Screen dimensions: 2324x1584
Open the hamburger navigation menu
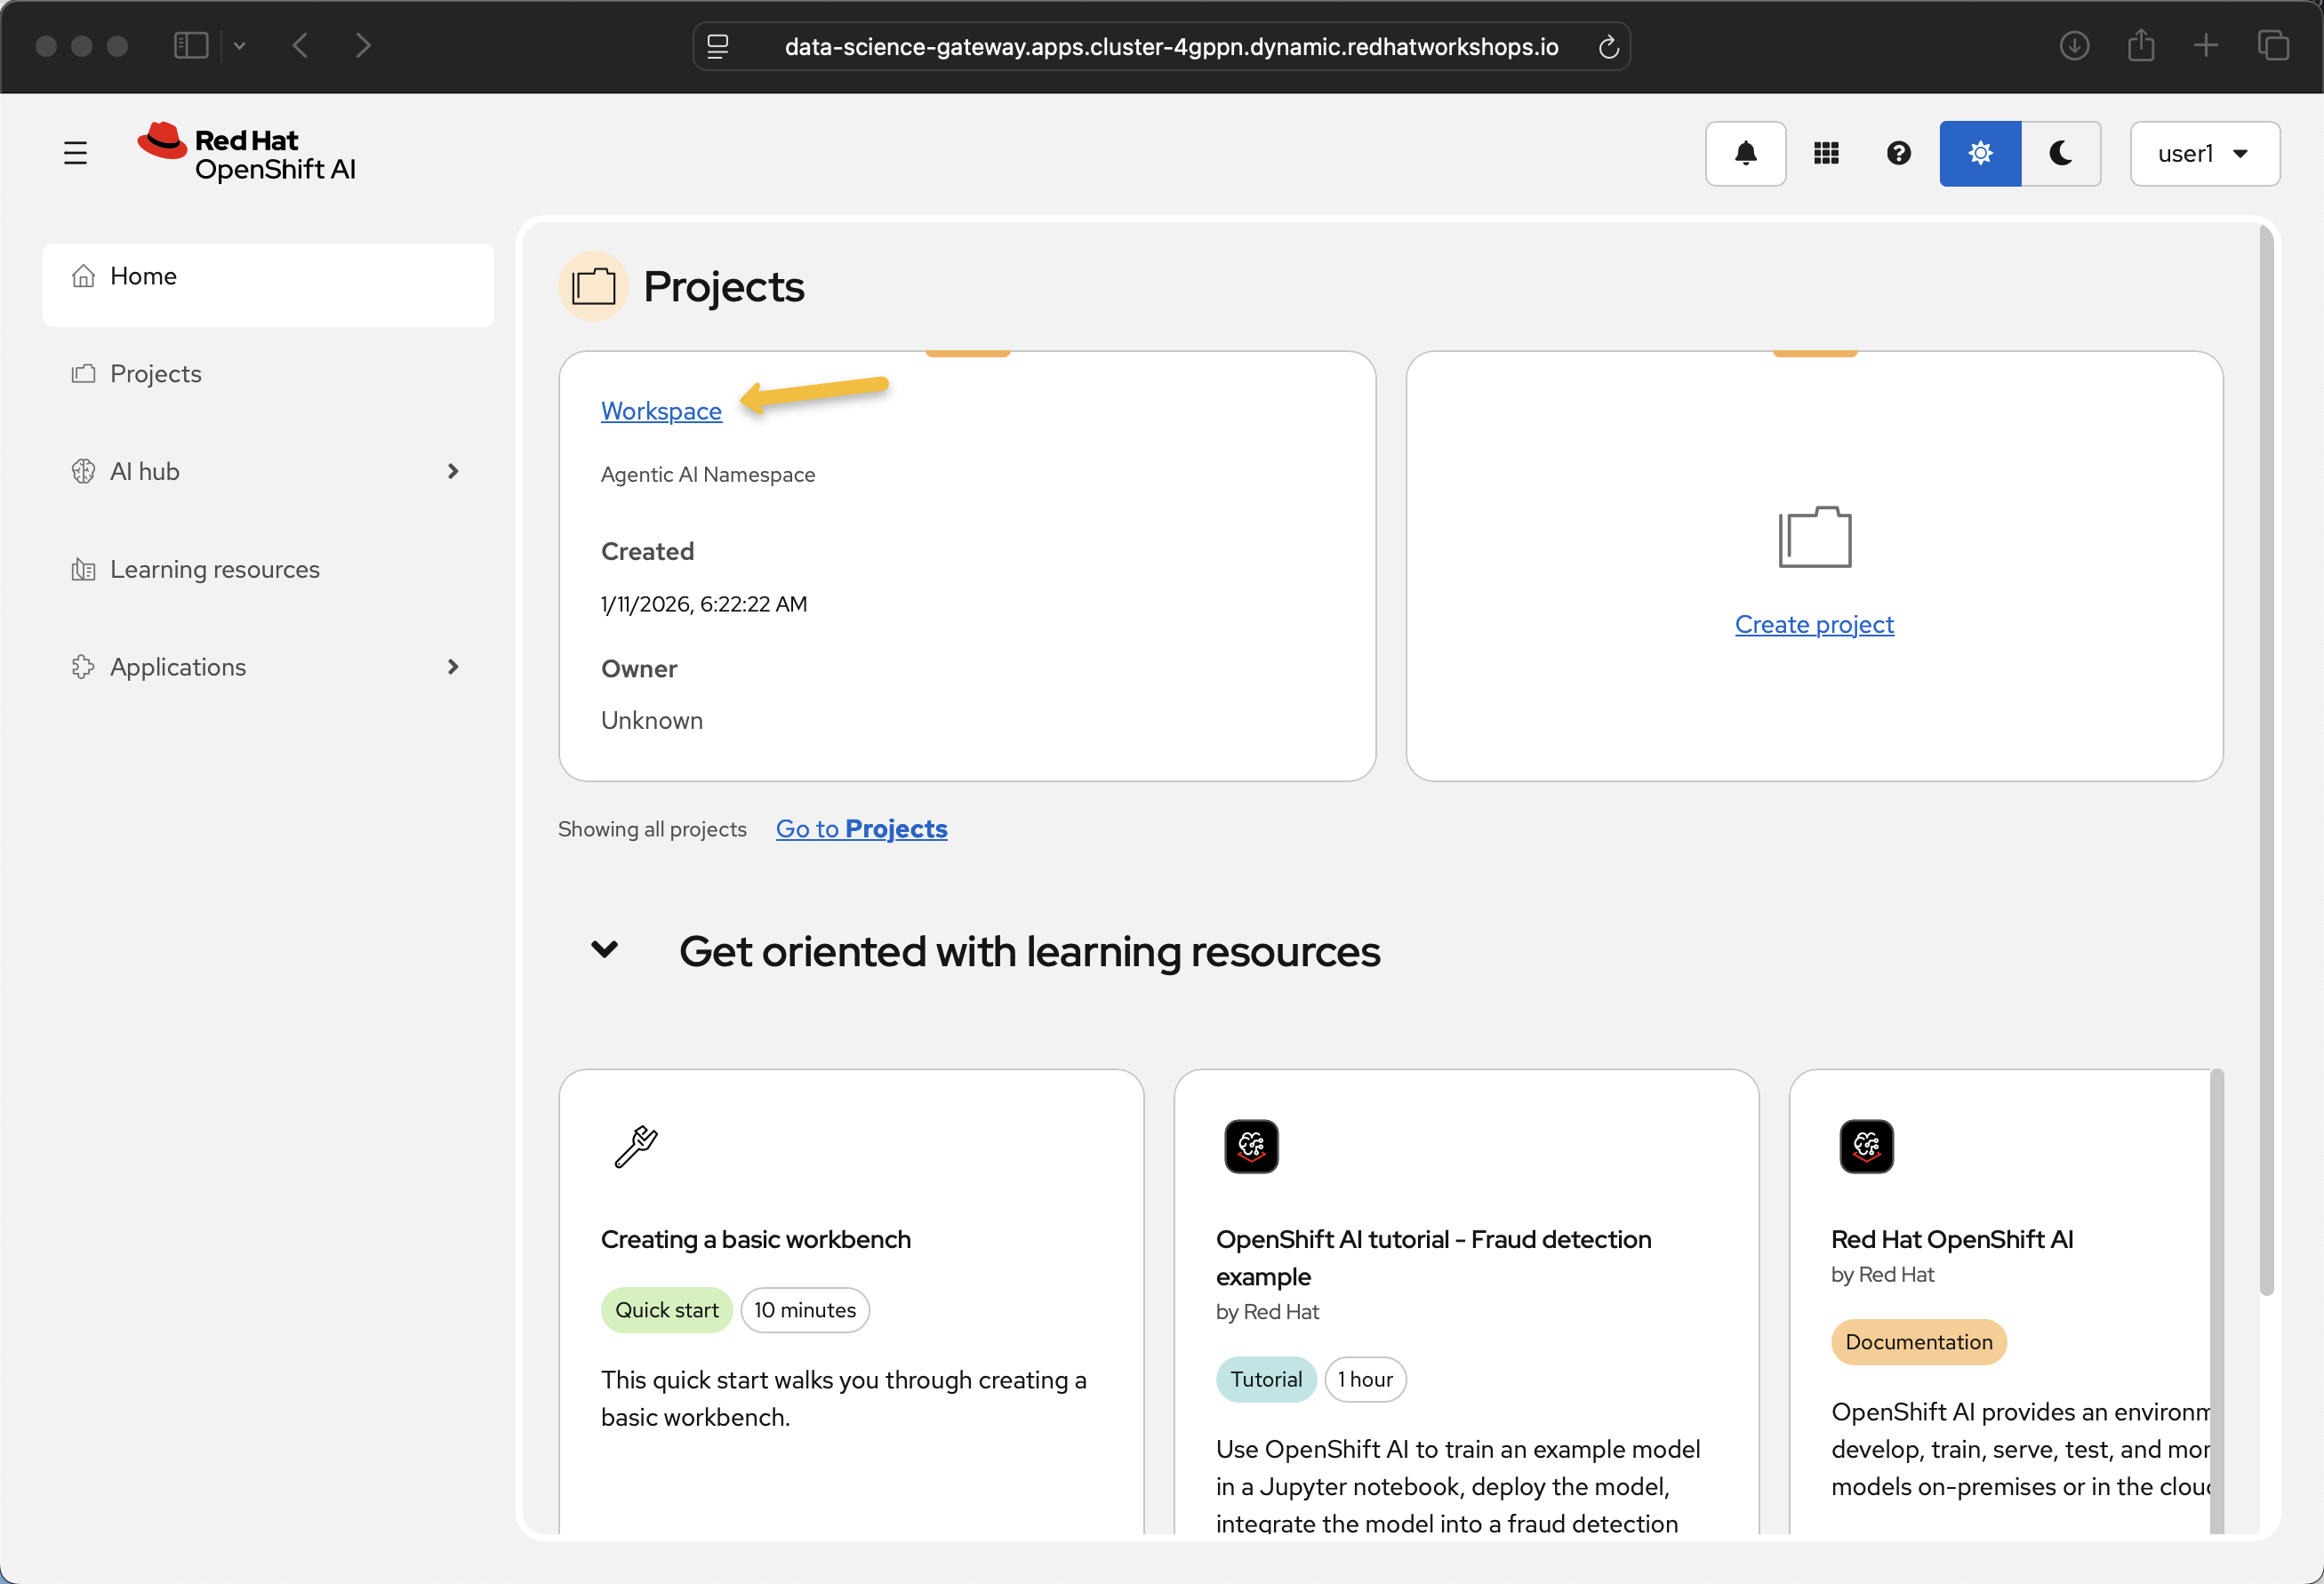click(76, 153)
